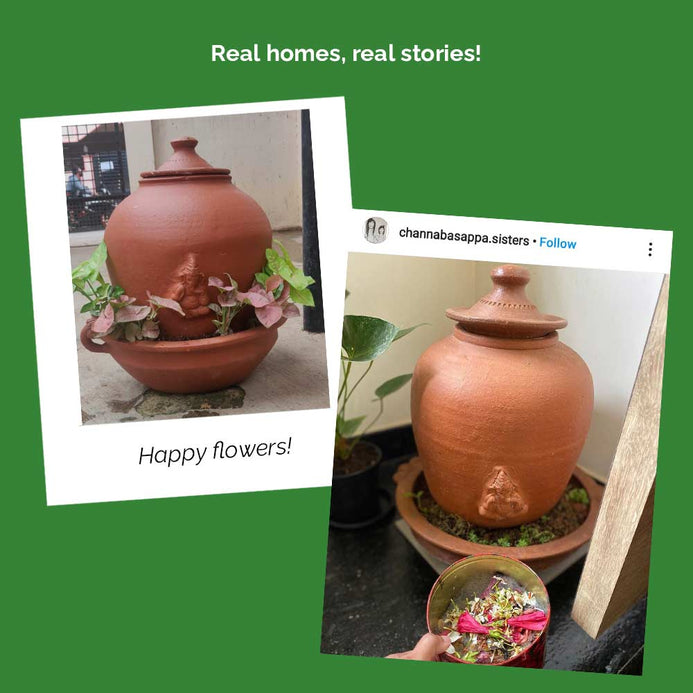Click the Happy flowers! caption text
The image size is (693, 693).
click(215, 452)
